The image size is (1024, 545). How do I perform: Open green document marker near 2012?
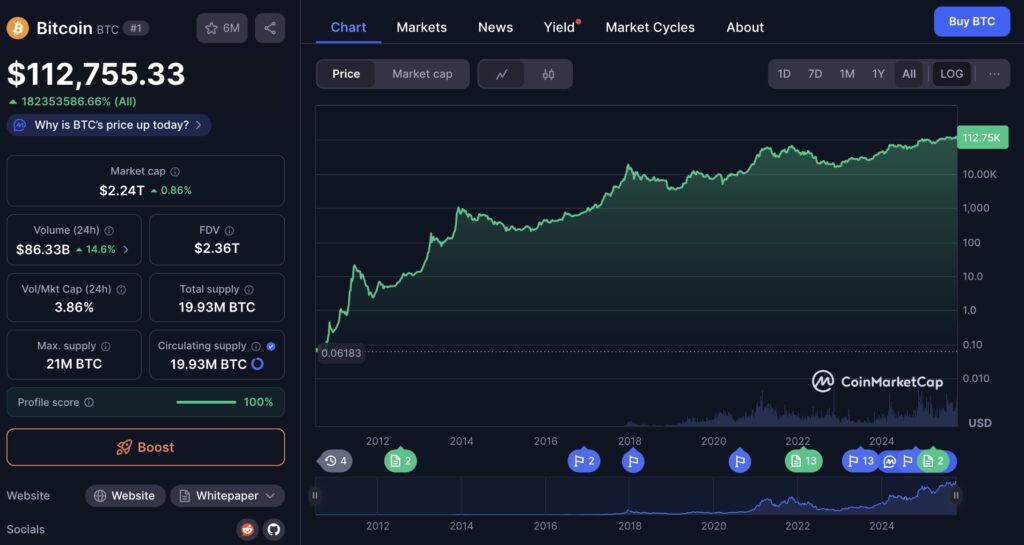[400, 461]
